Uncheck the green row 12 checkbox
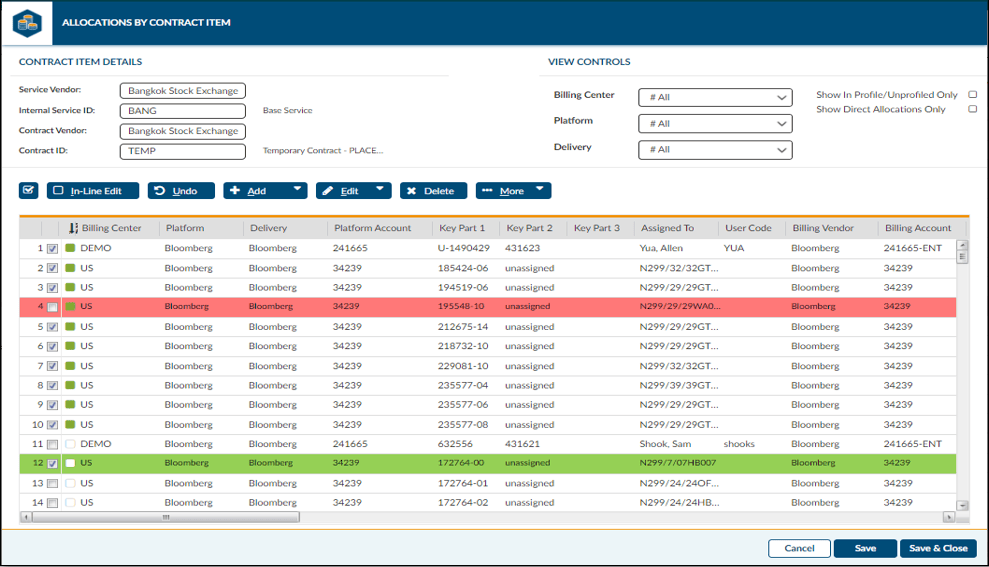Image resolution: width=989 pixels, height=567 pixels. [52, 464]
